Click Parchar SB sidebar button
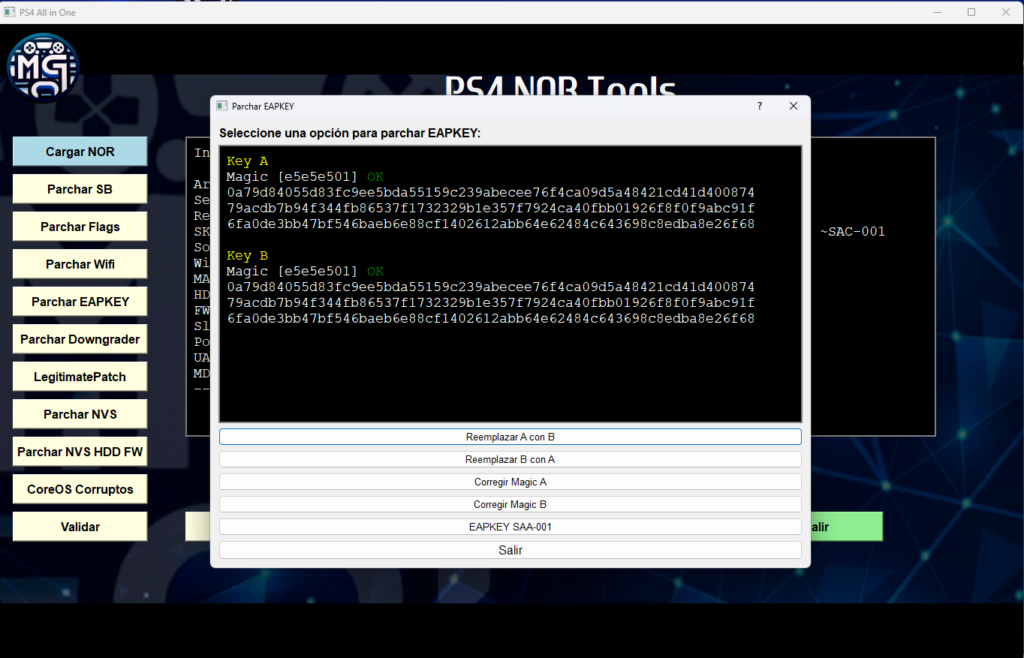 pyautogui.click(x=80, y=189)
